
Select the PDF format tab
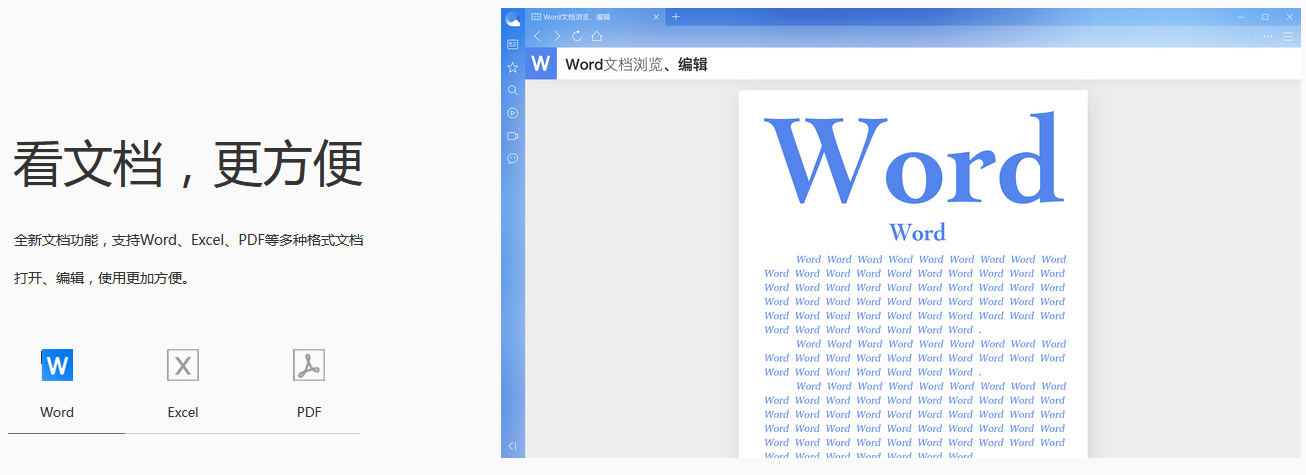point(309,383)
